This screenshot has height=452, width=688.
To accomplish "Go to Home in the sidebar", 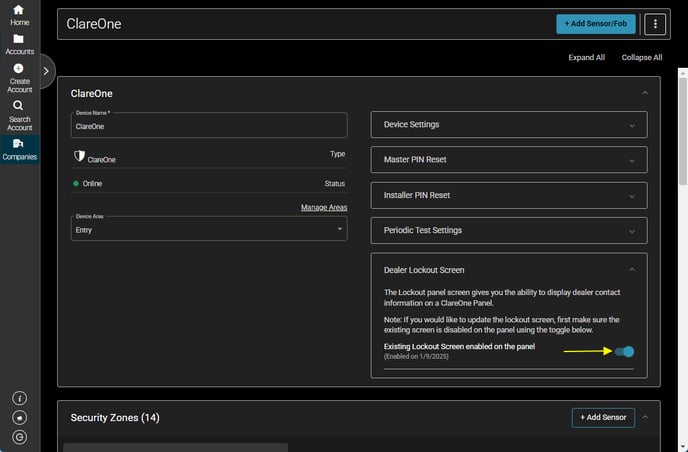I will 19,15.
